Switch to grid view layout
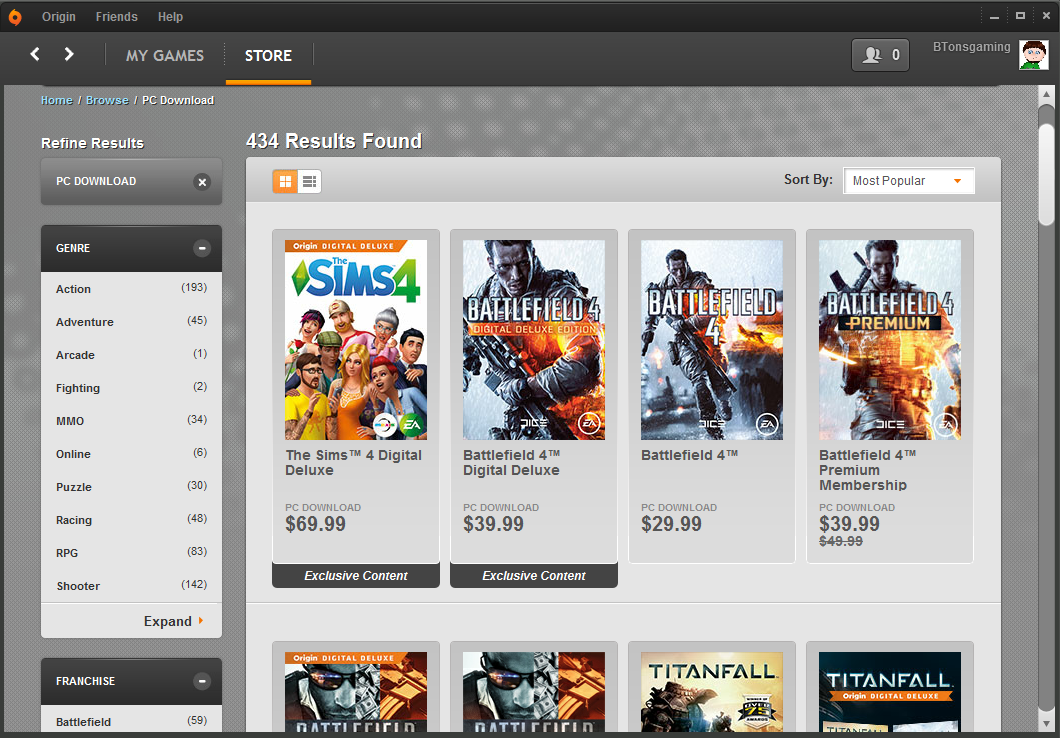The image size is (1060, 738). pos(285,181)
